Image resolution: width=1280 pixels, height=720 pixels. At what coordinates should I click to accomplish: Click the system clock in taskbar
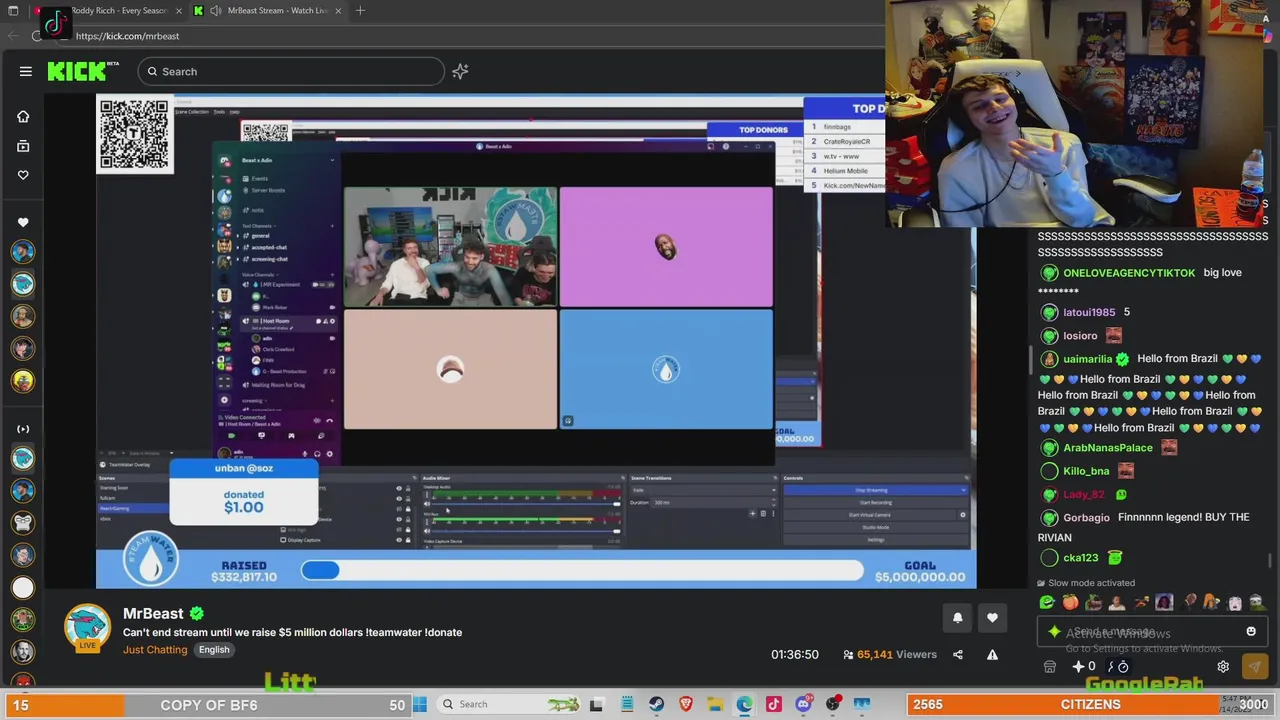[x=1236, y=703]
